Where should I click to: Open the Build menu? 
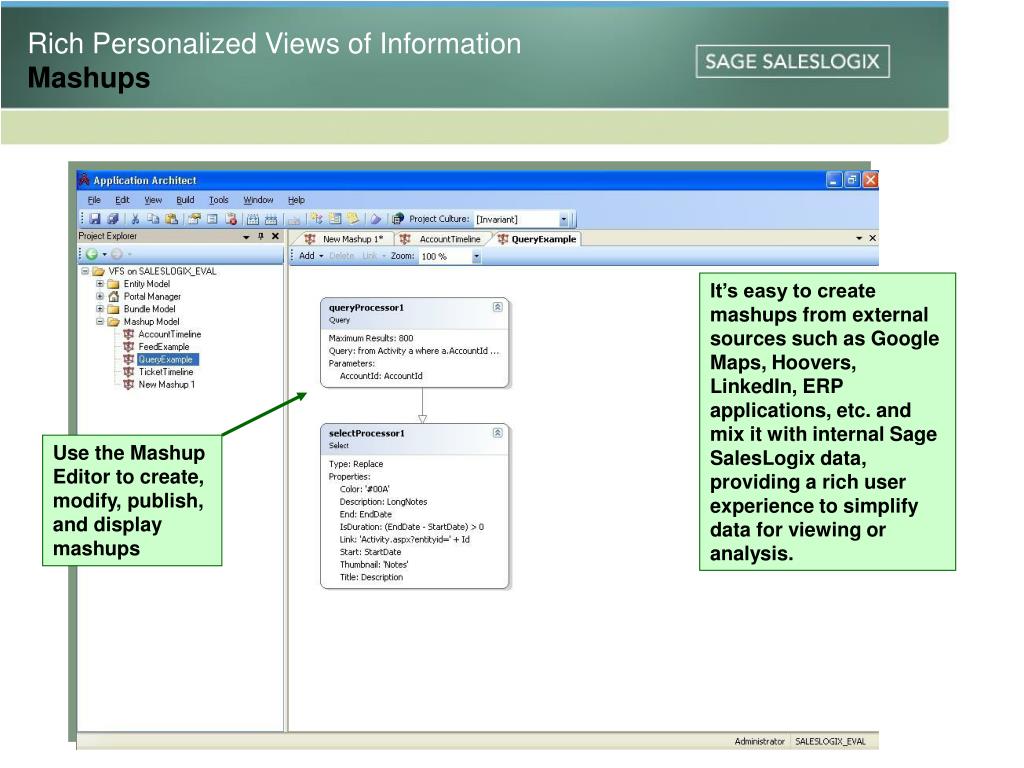[x=185, y=200]
